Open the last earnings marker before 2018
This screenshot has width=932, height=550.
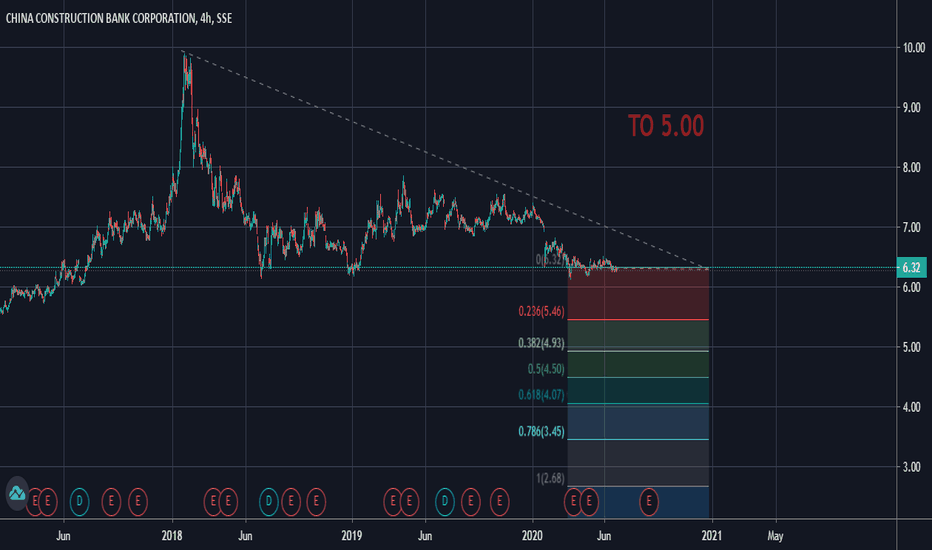pos(138,502)
